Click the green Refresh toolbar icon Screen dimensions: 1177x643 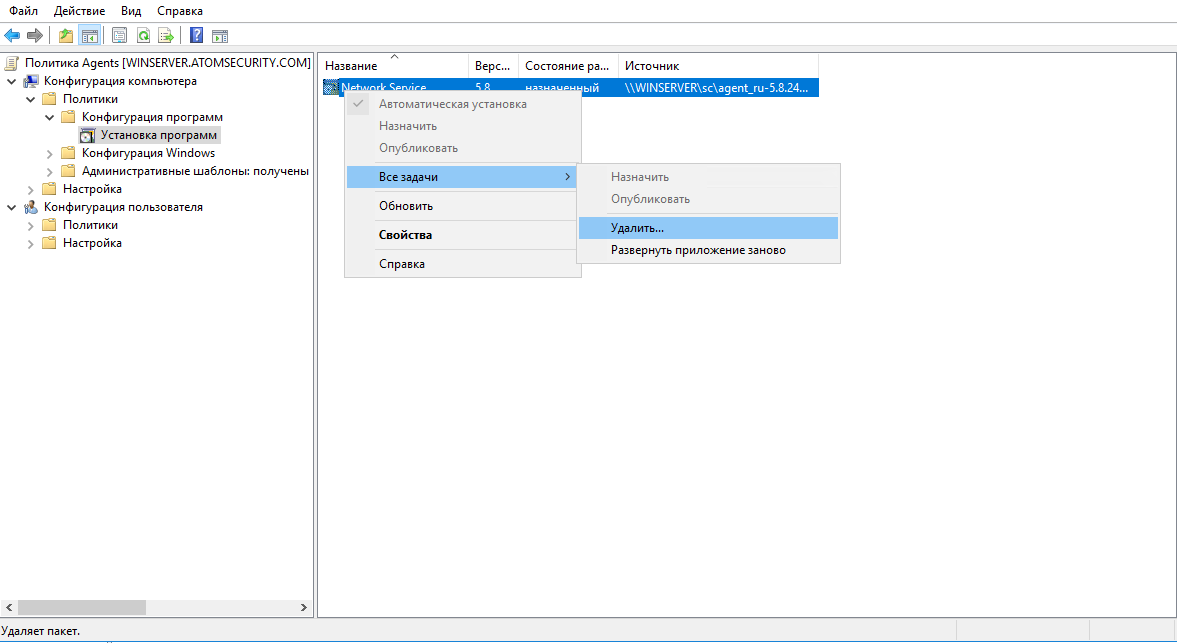(143, 36)
